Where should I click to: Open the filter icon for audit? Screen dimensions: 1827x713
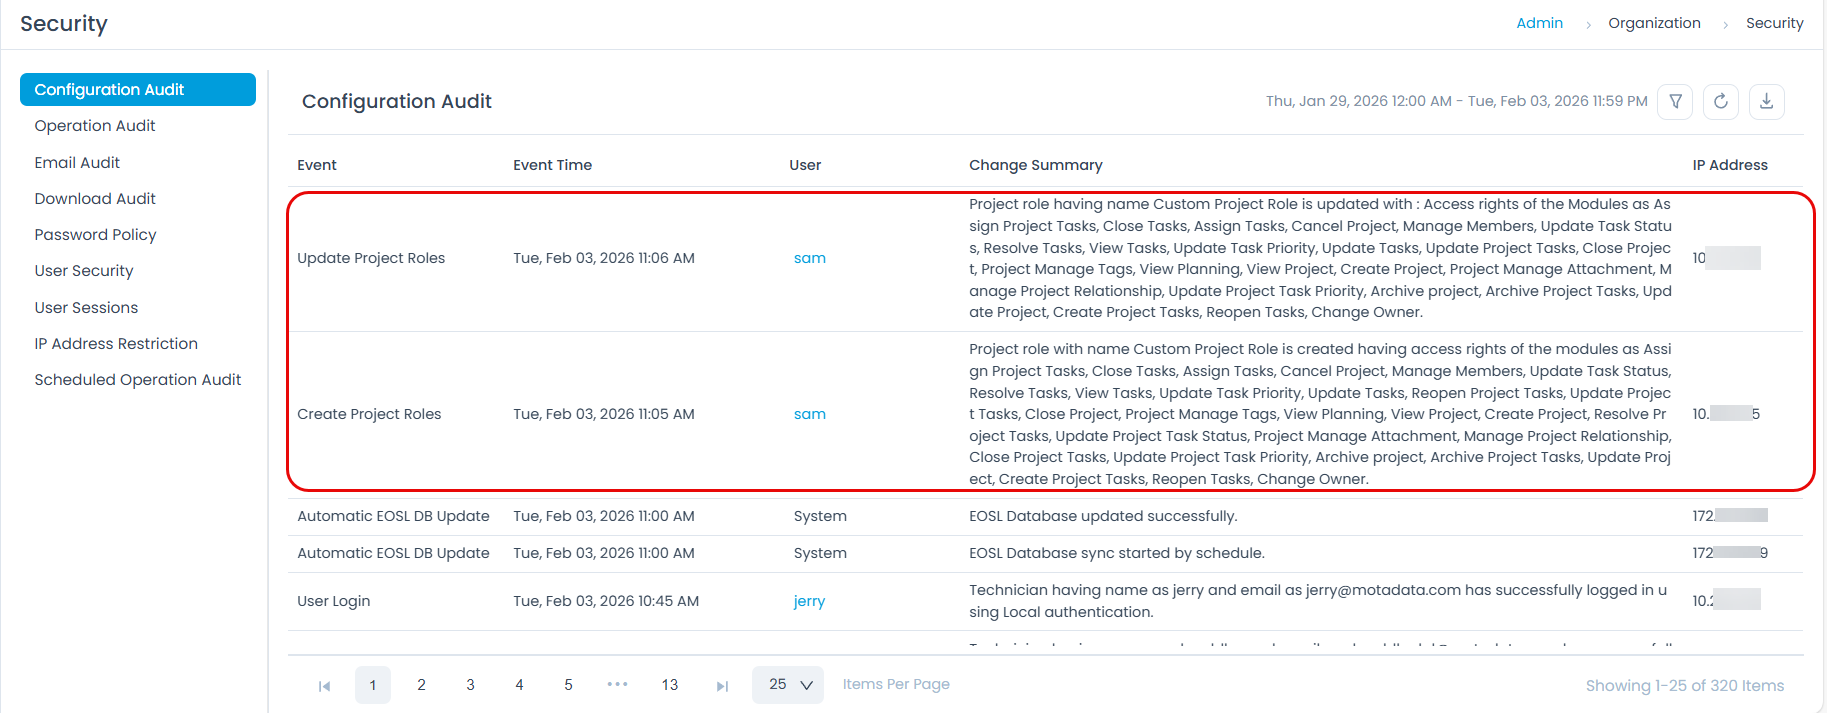[1675, 101]
